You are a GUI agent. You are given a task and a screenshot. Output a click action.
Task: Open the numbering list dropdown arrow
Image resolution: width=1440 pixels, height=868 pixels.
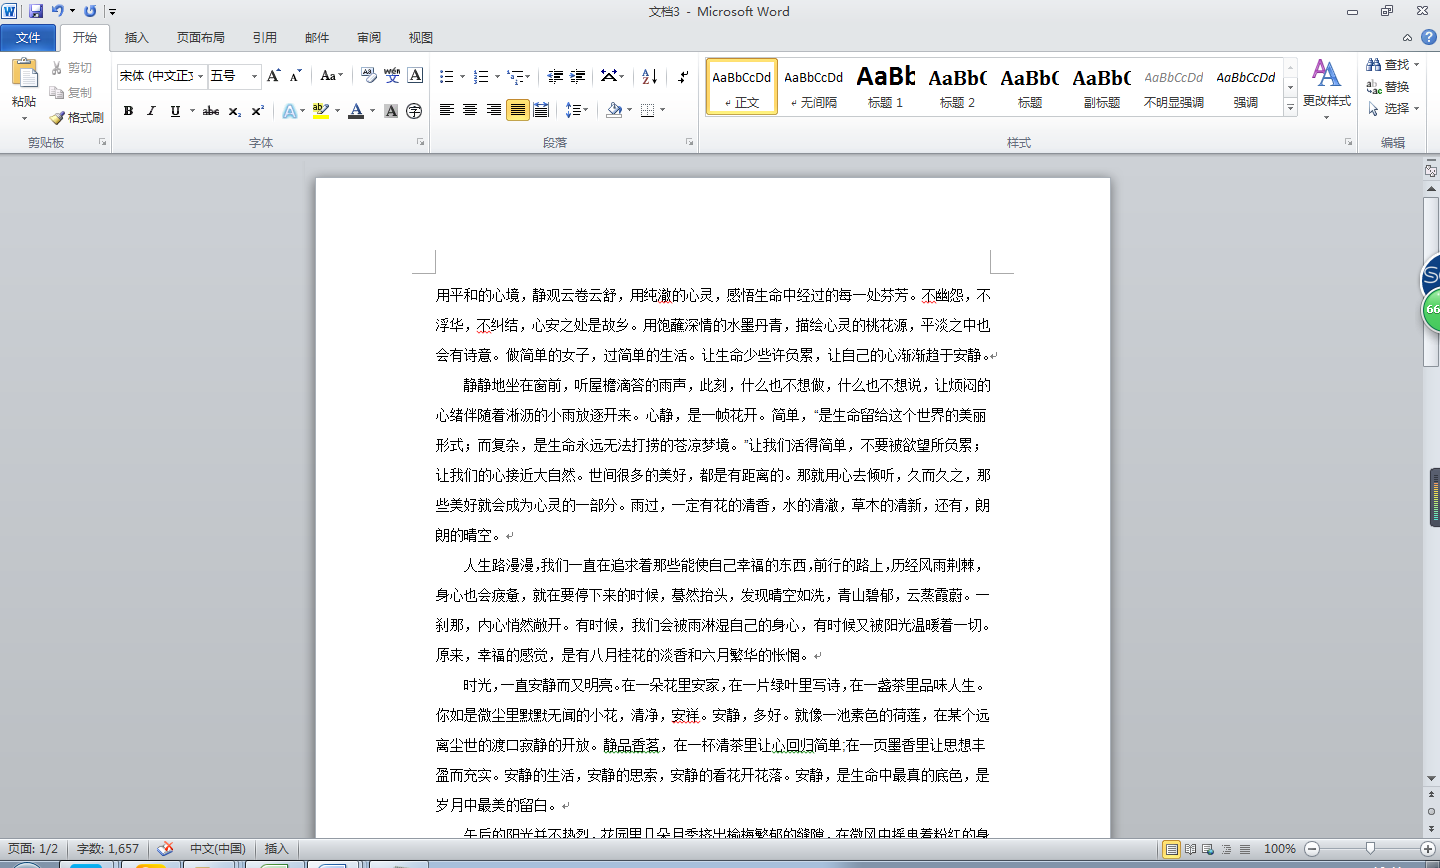pyautogui.click(x=497, y=76)
